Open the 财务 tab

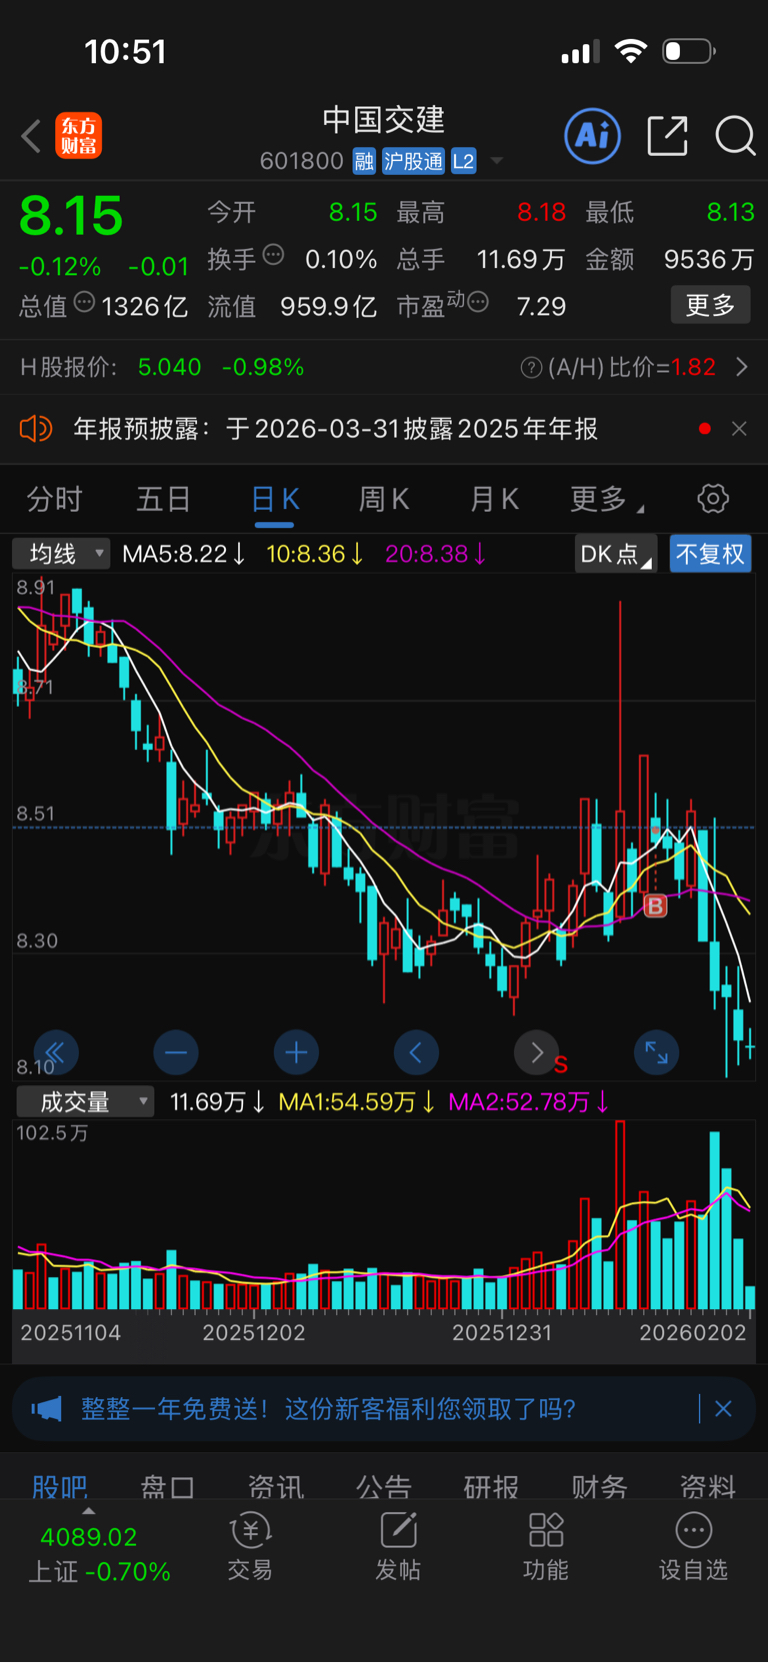point(599,1487)
